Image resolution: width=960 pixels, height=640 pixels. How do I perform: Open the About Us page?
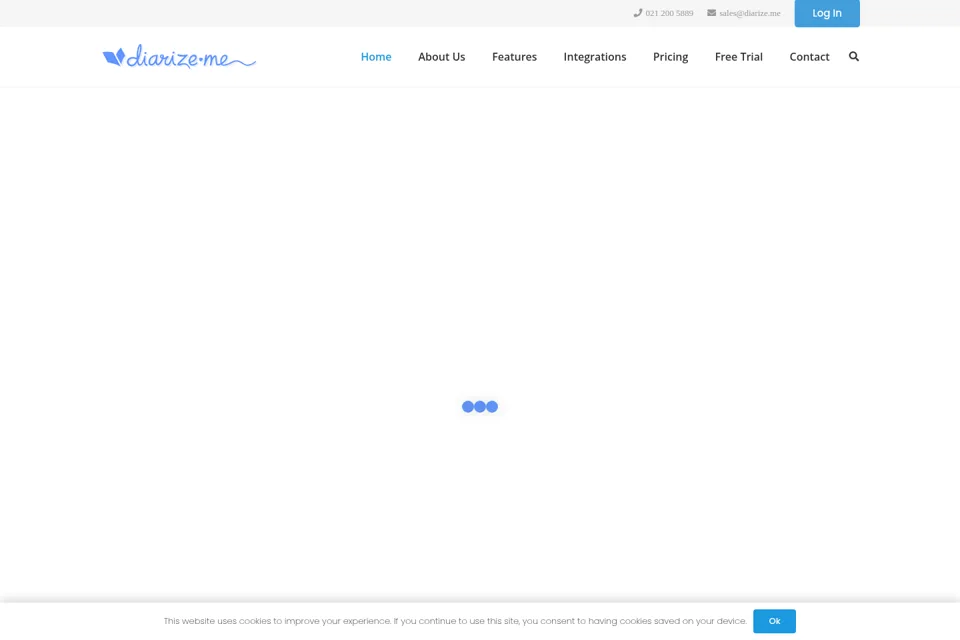[441, 56]
